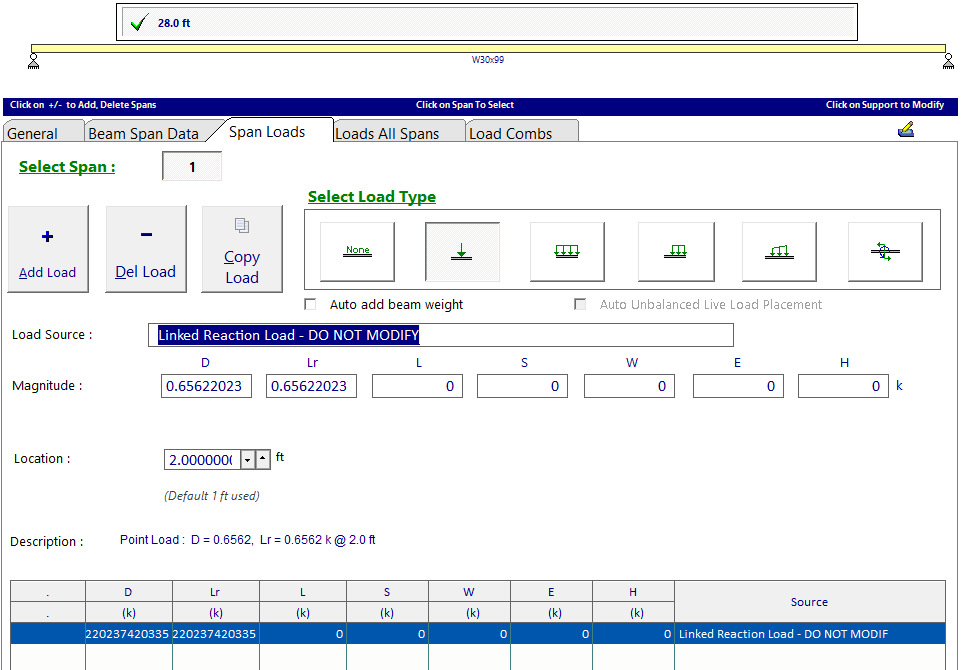Viewport: 963px width, 670px height.
Task: Click the H magnitude field
Action: point(843,386)
